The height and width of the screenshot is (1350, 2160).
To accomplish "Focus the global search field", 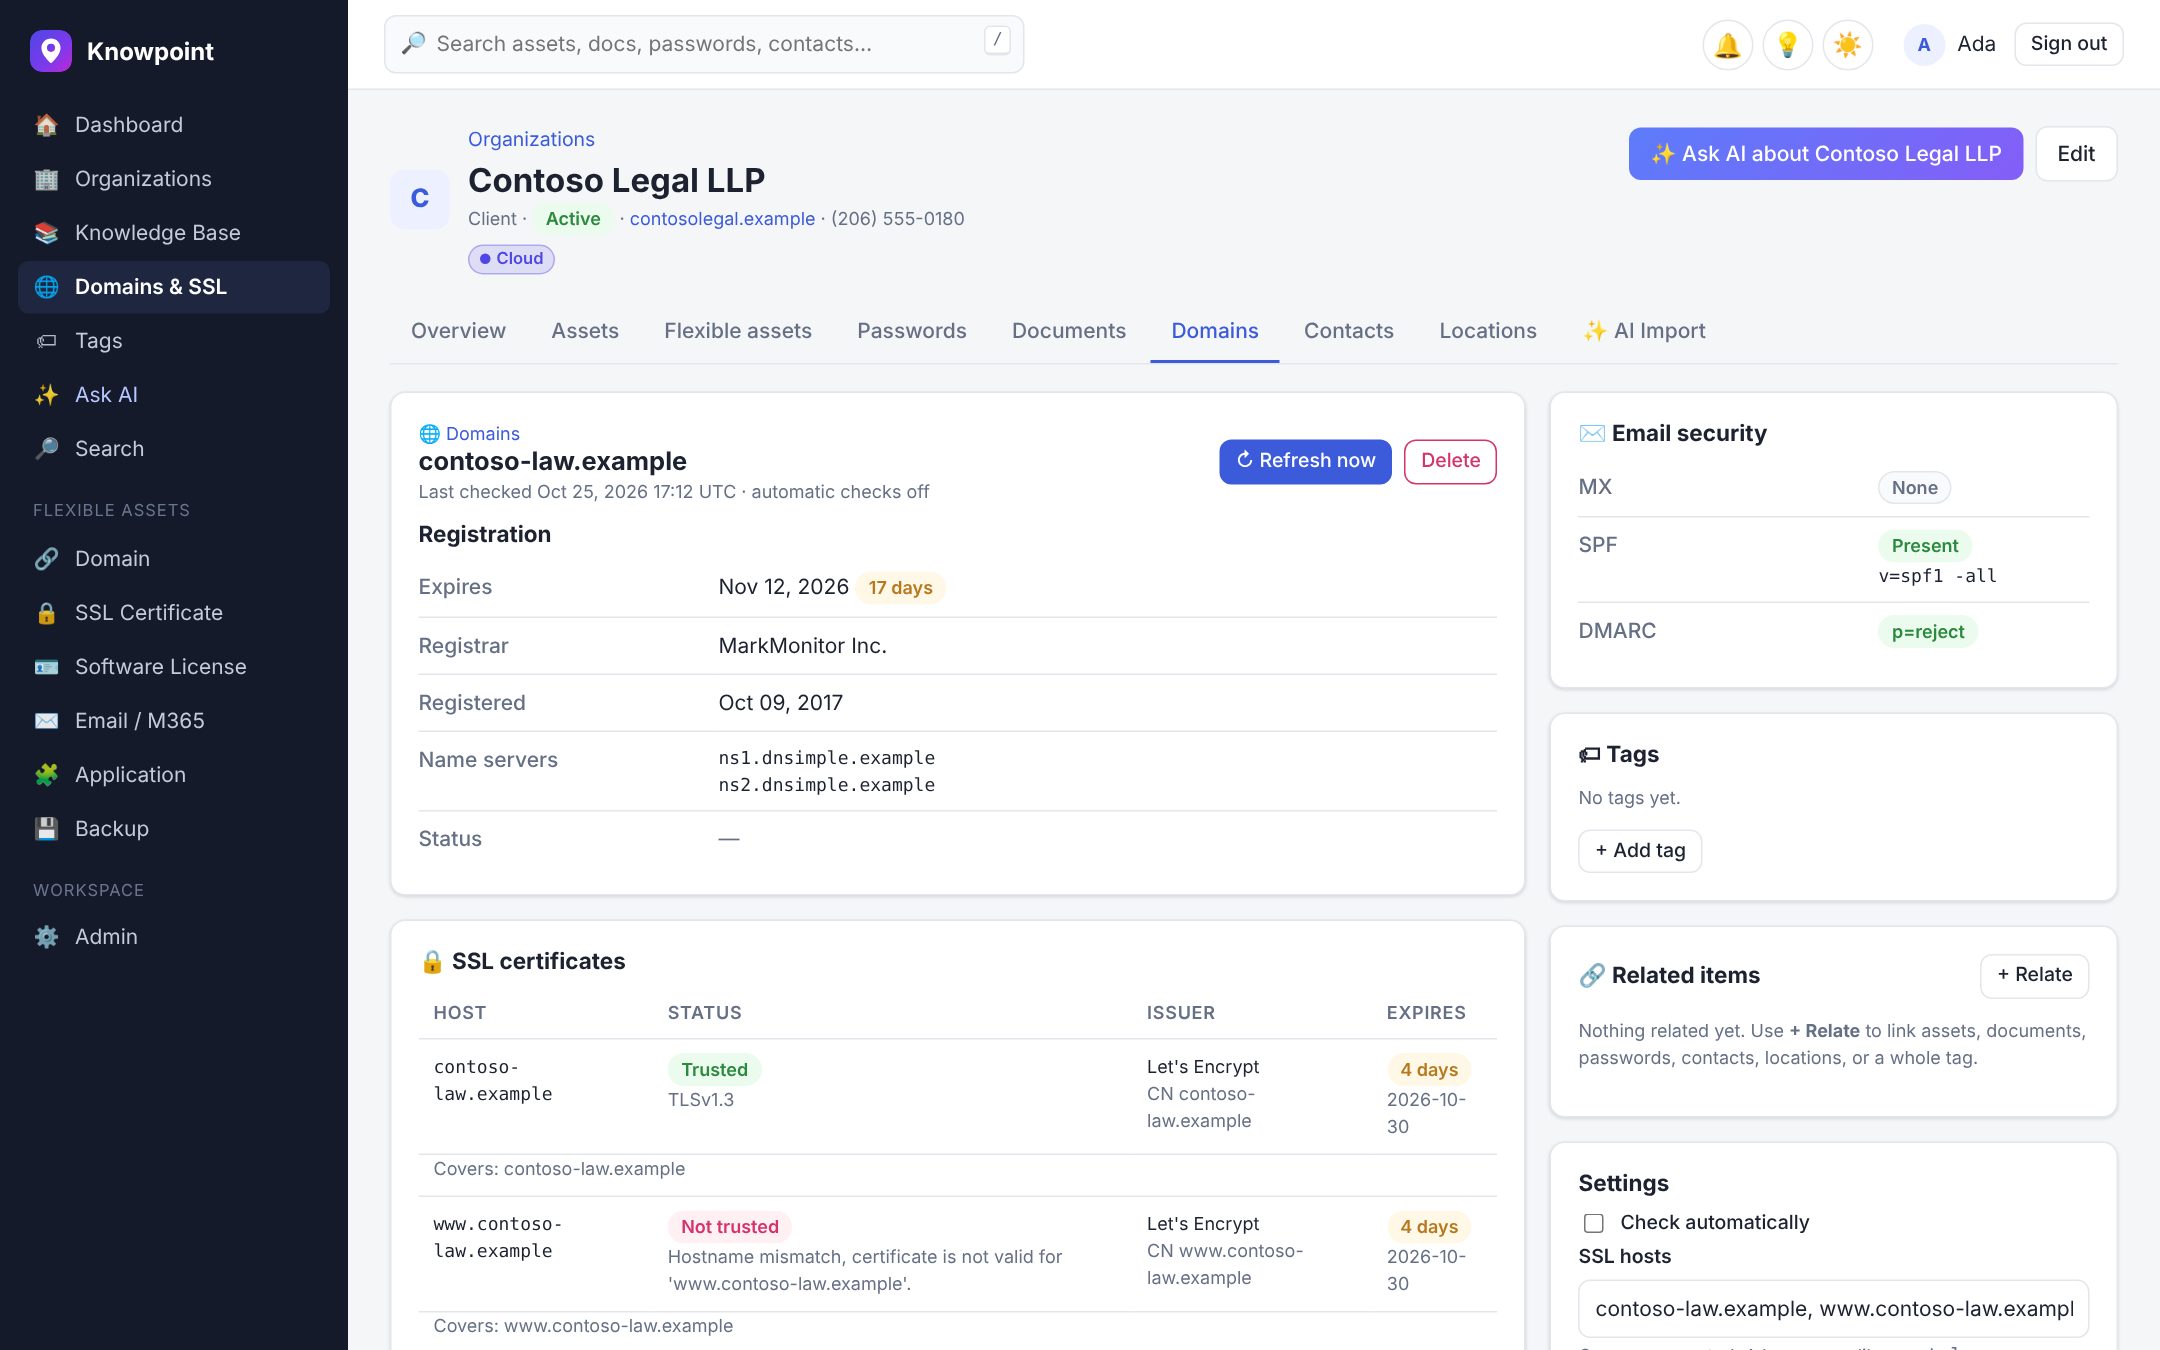I will point(704,44).
